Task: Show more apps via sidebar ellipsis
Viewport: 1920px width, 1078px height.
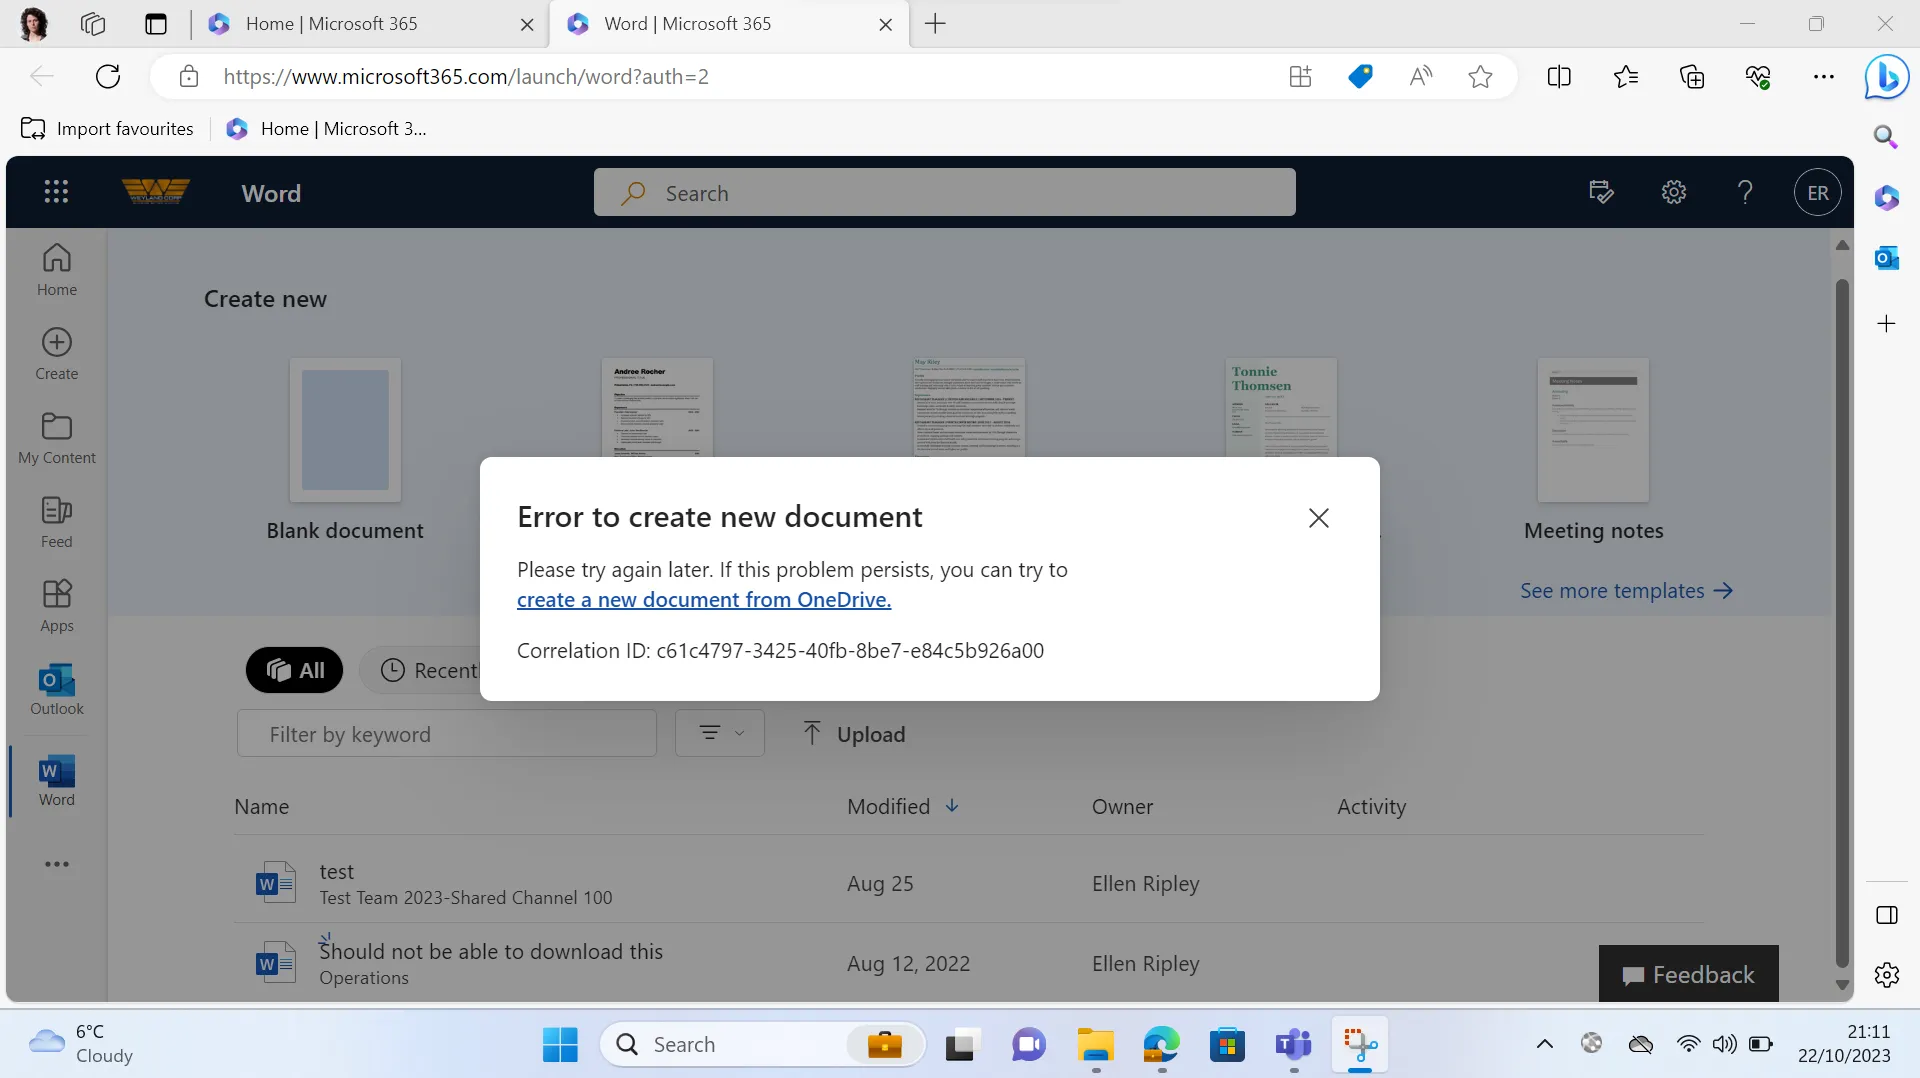Action: 57,864
